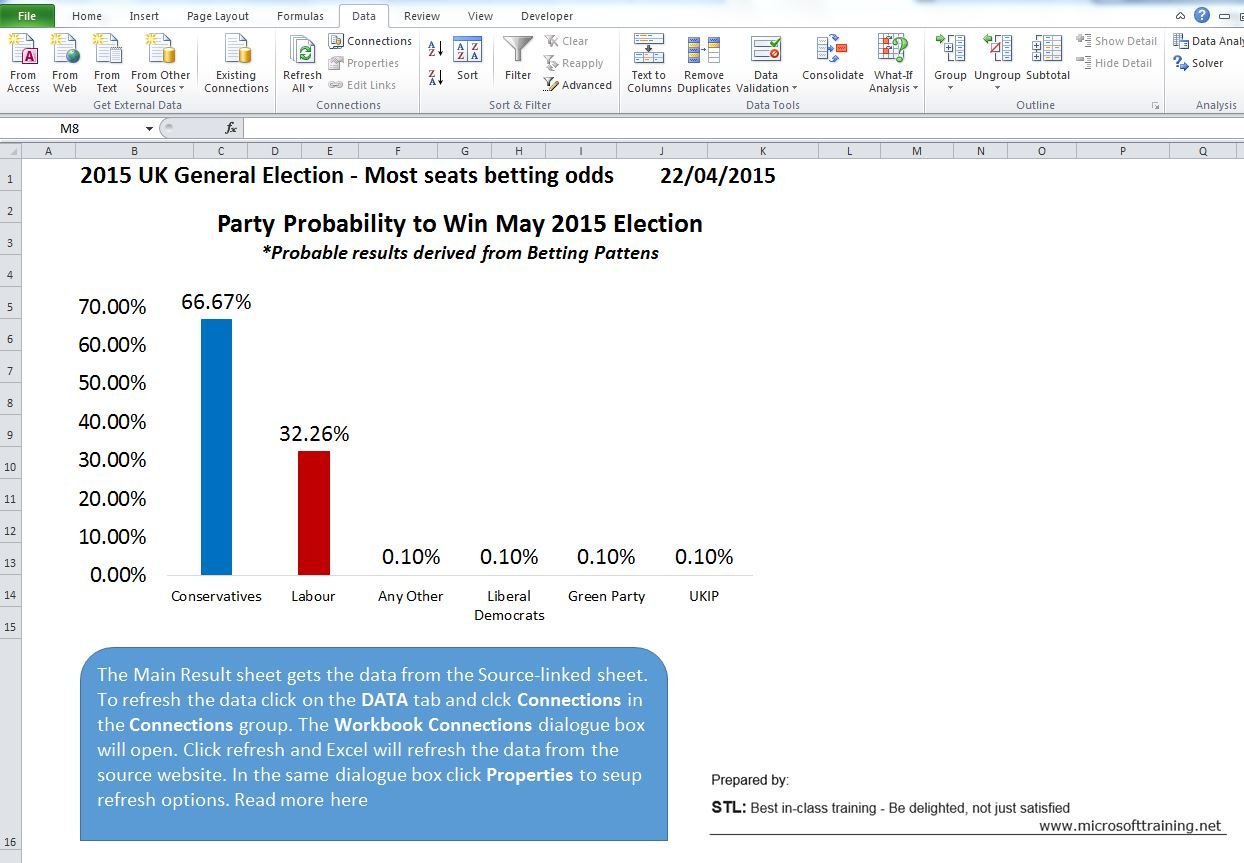Click the Advanced filter button

[578, 85]
